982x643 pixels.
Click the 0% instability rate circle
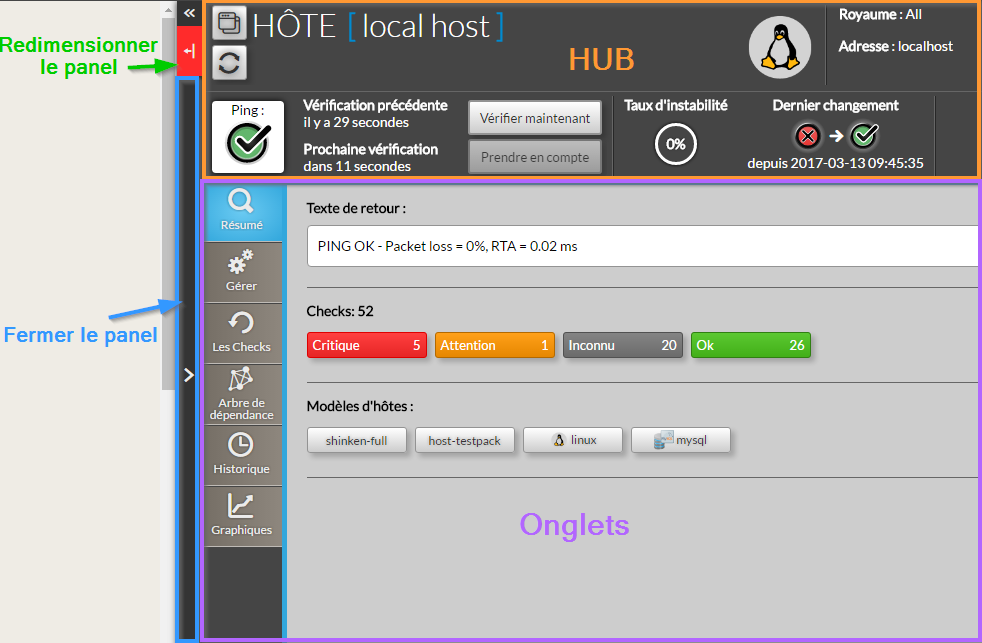[675, 144]
